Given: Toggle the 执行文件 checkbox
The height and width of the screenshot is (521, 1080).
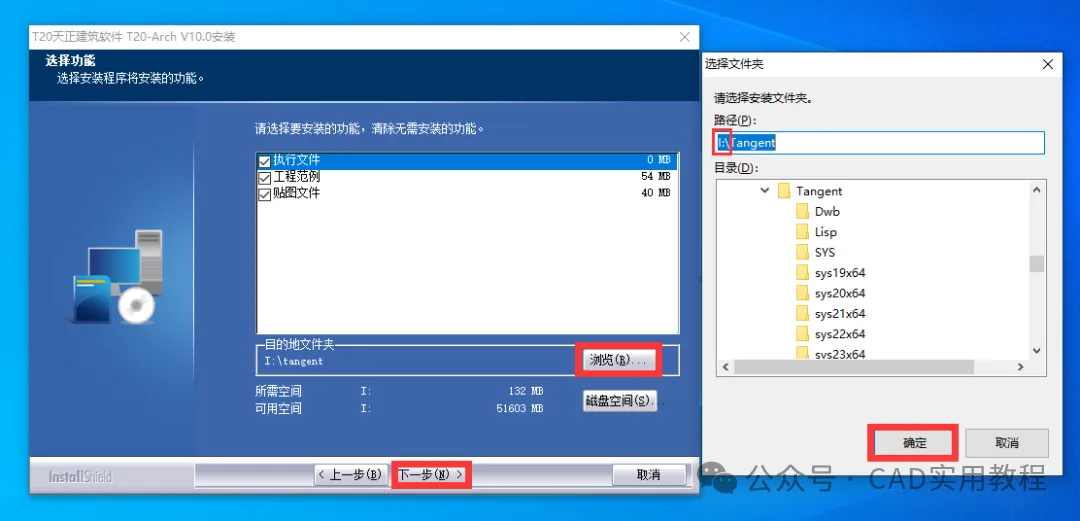Looking at the screenshot, I should tap(264, 161).
